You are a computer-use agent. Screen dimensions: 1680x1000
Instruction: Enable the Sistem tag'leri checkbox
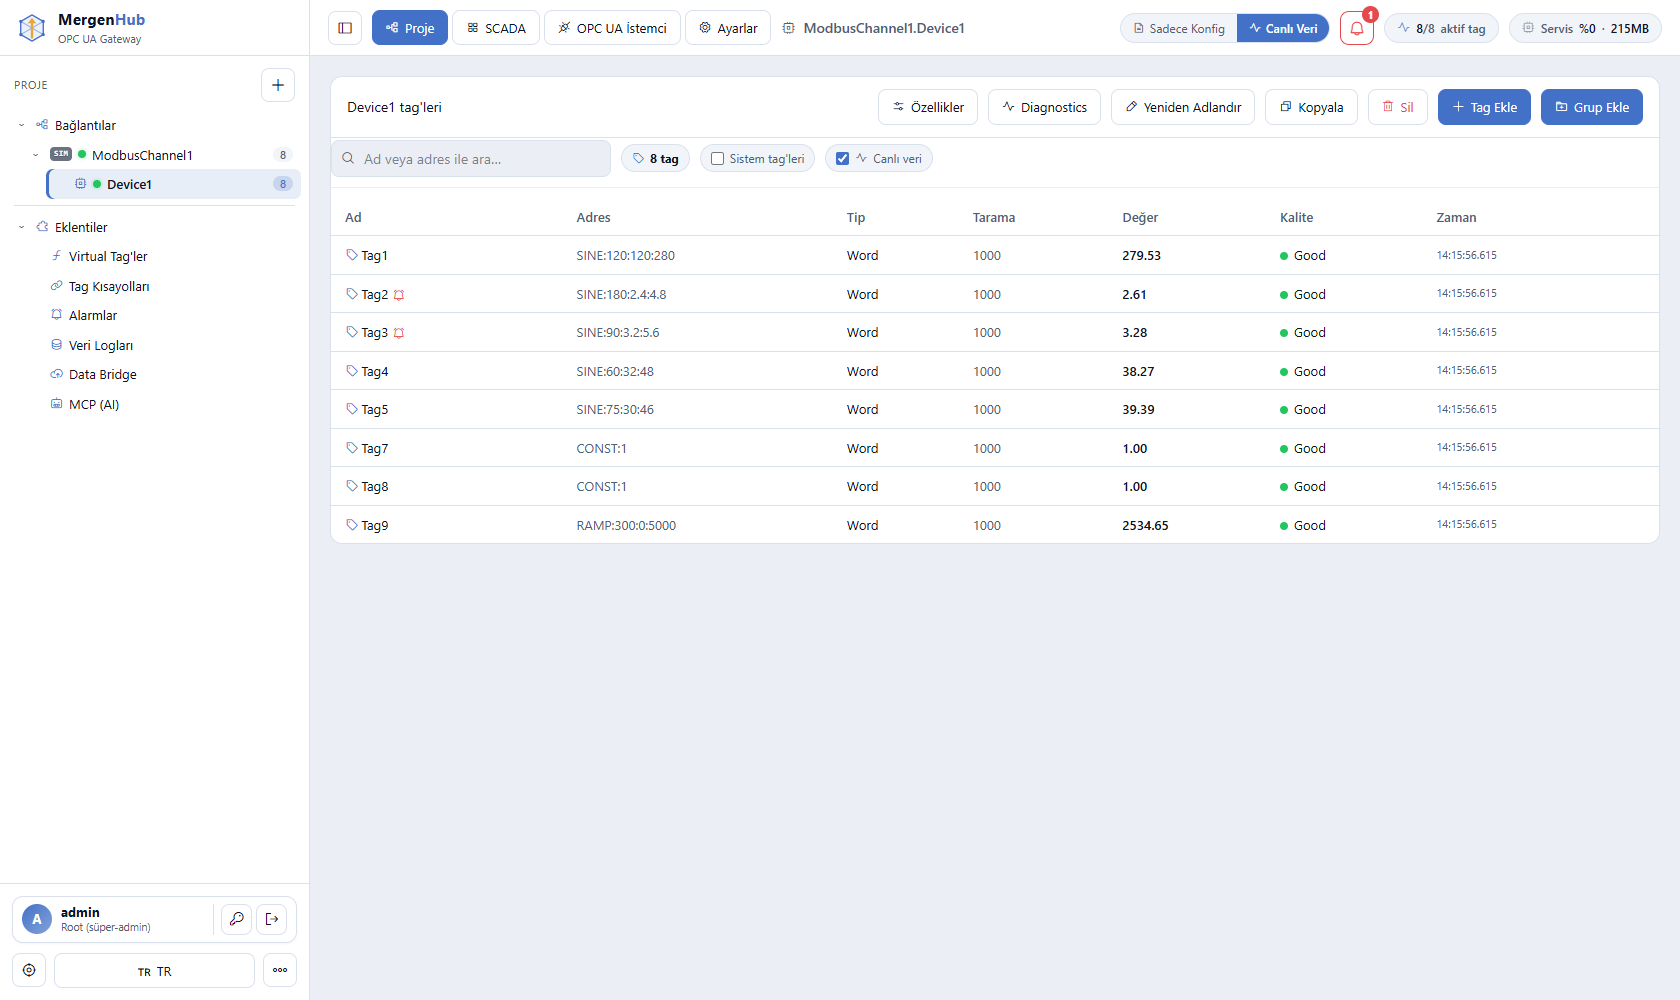(717, 159)
